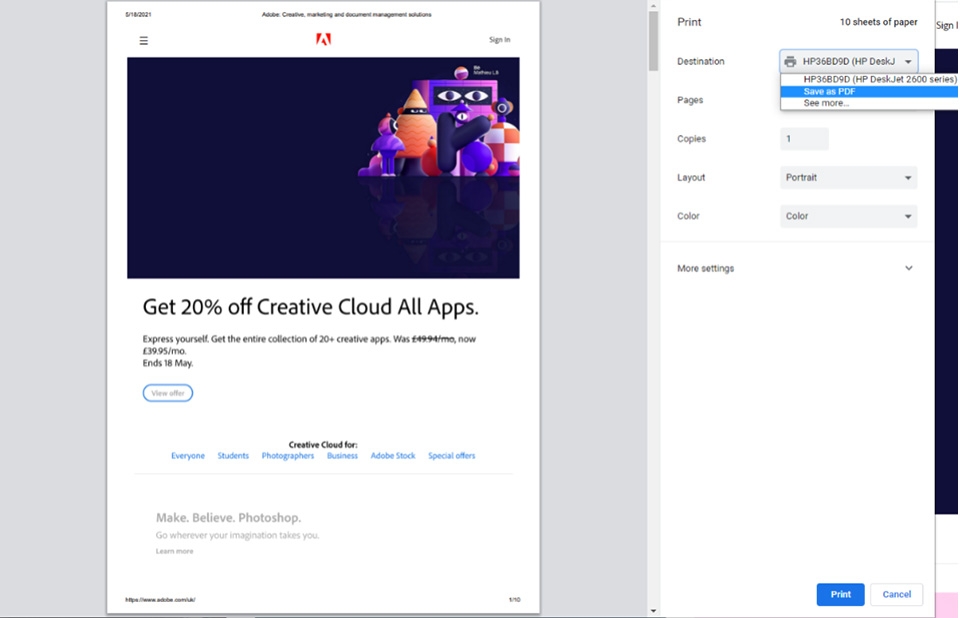
Task: Follow the "Learn more" link
Action: click(x=175, y=550)
